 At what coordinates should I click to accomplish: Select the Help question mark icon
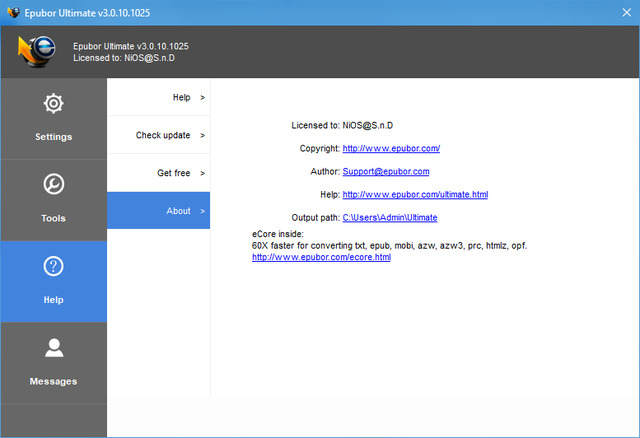[53, 267]
